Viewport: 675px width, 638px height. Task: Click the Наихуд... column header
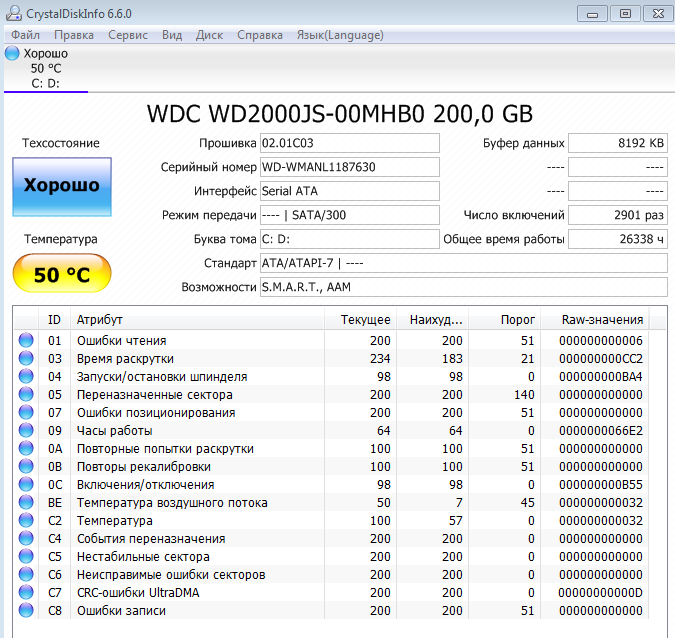pos(432,320)
